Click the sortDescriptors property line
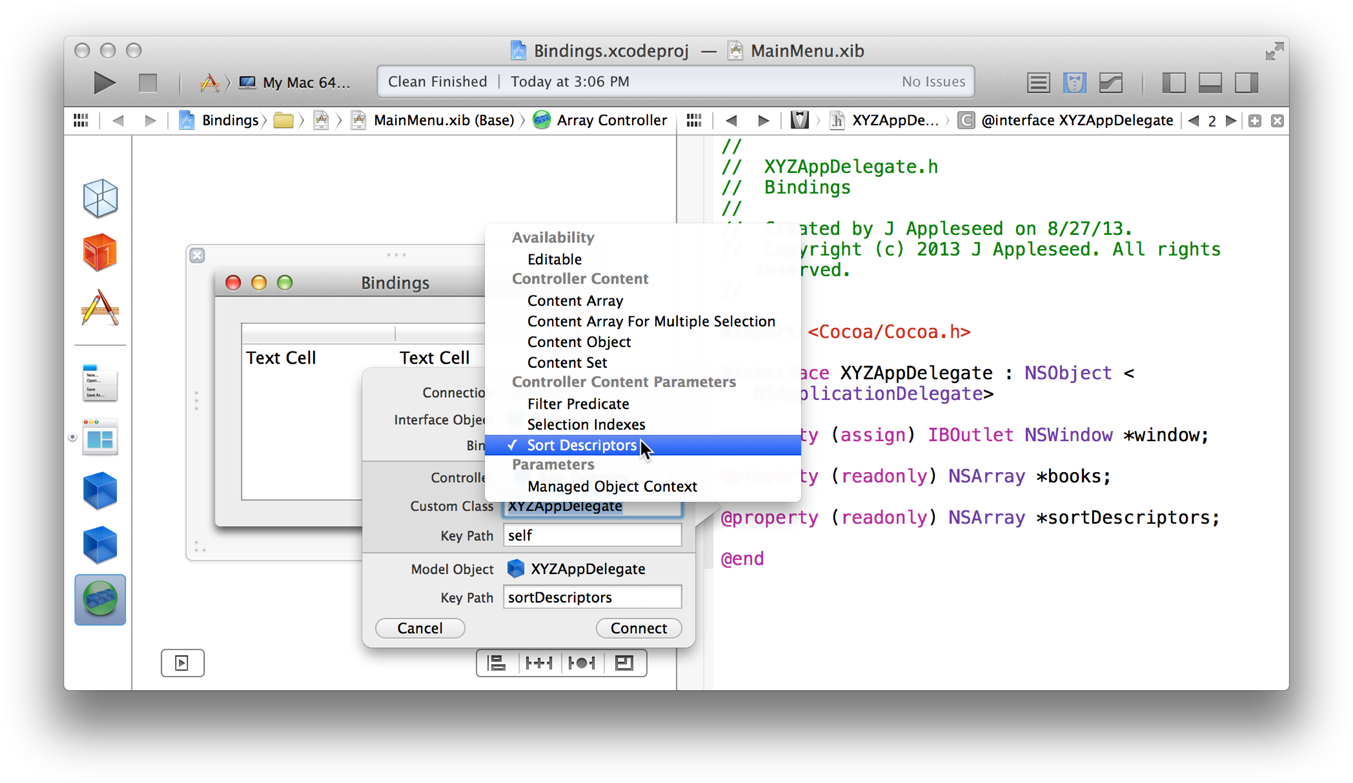Screen dimensions: 1353x783 pyautogui.click(x=971, y=518)
